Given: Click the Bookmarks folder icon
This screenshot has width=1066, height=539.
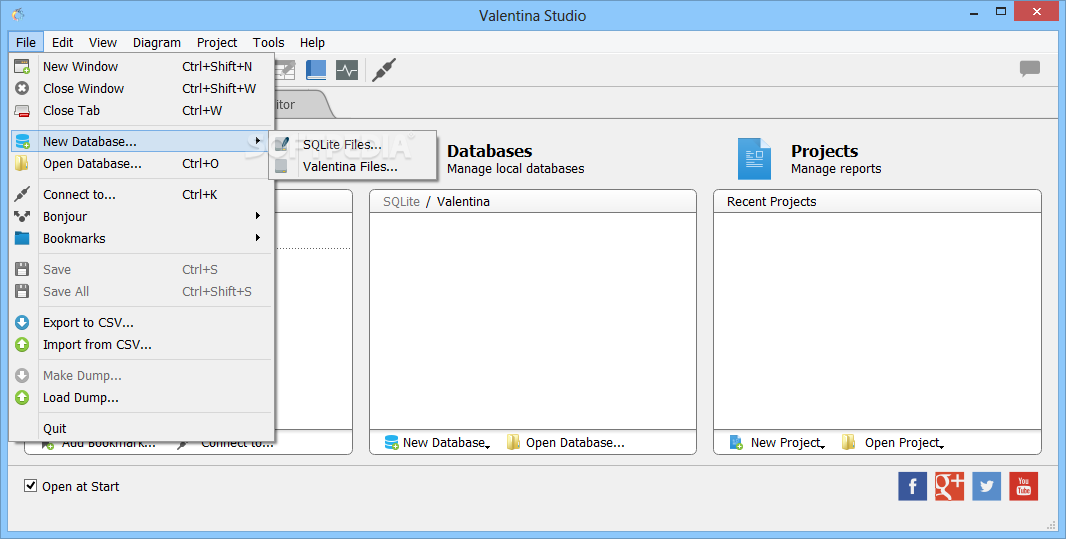Looking at the screenshot, I should click(x=22, y=239).
